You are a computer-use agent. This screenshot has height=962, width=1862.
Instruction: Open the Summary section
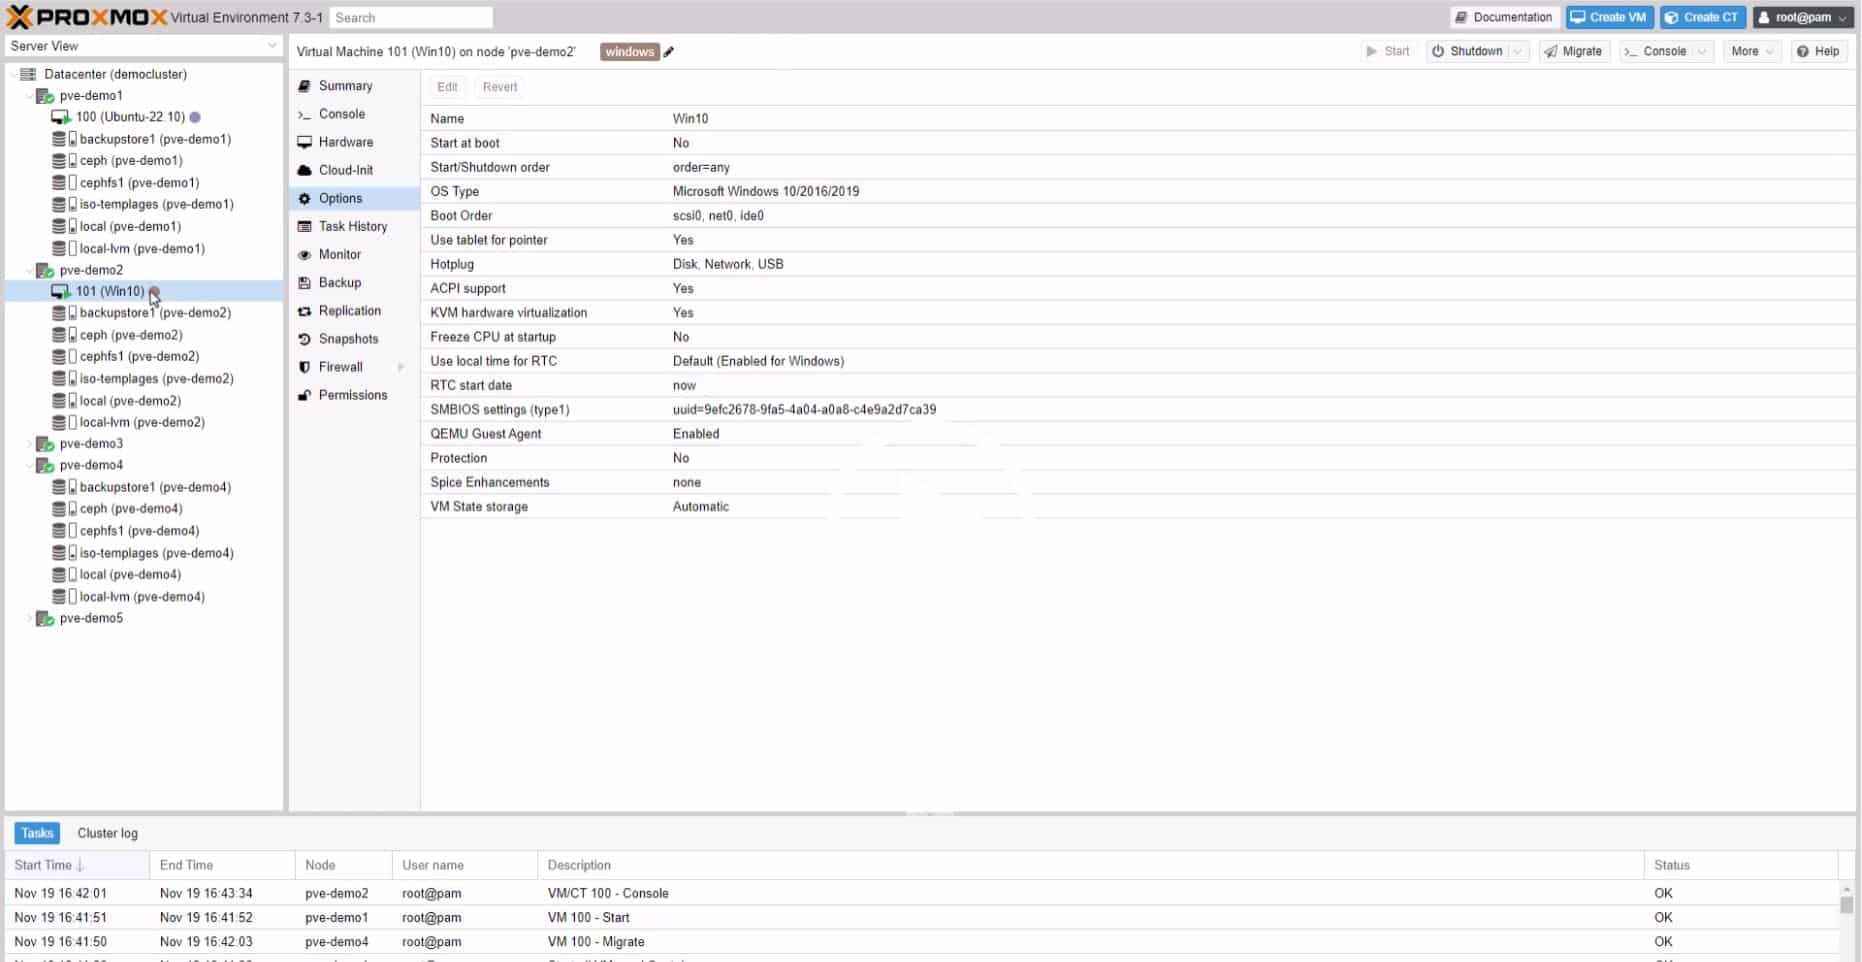(354, 86)
